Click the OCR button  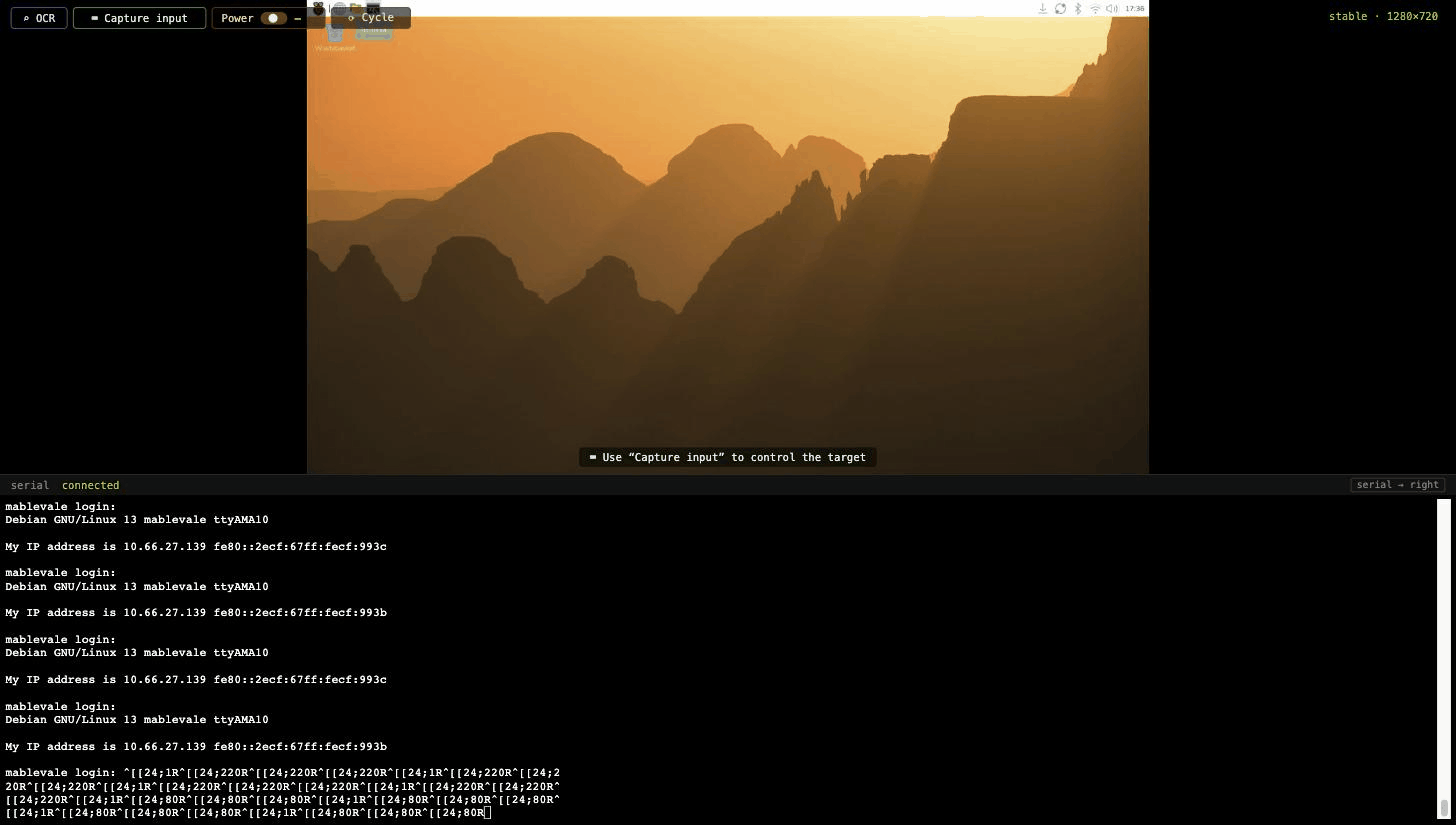[39, 18]
